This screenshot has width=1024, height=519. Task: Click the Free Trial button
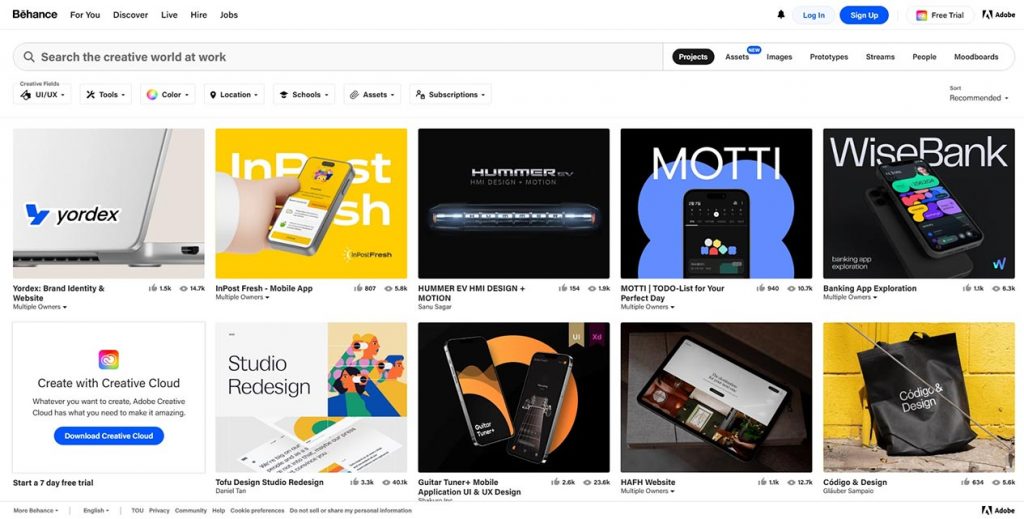940,15
